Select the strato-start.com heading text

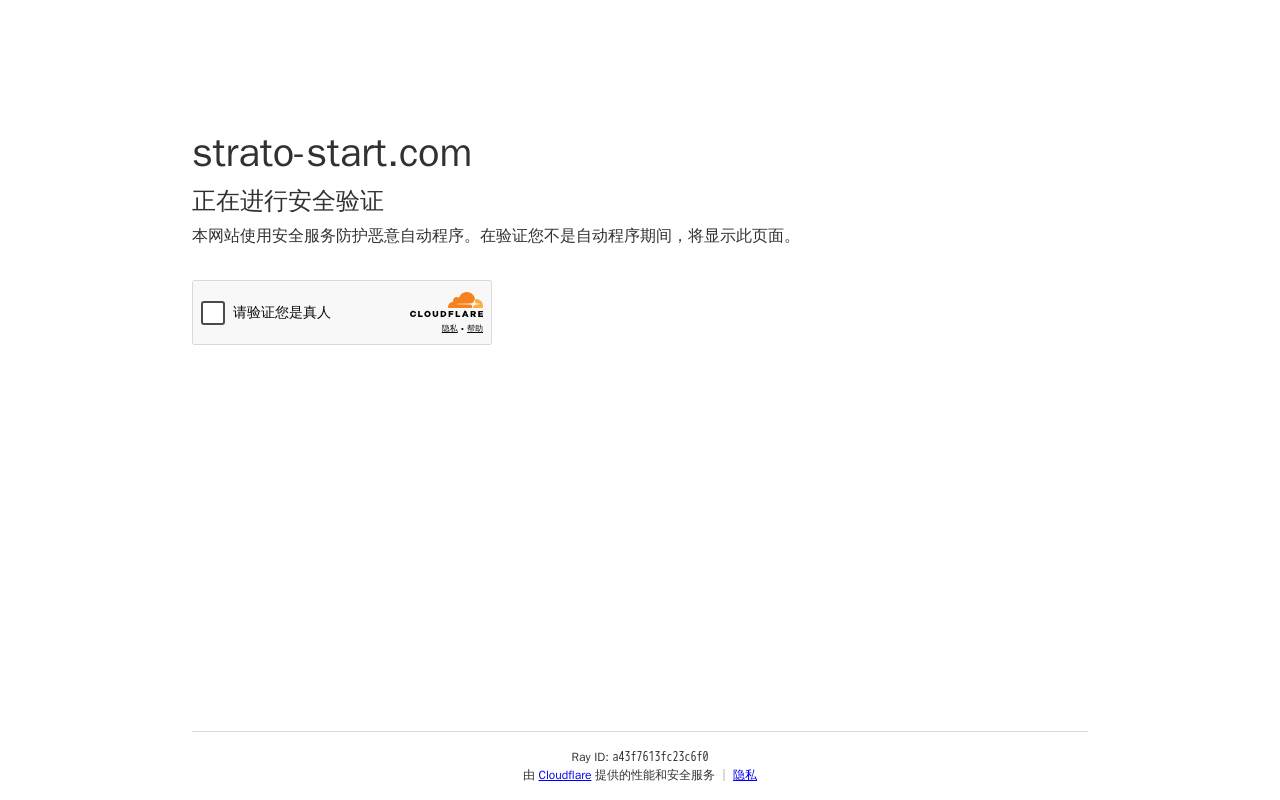point(332,153)
